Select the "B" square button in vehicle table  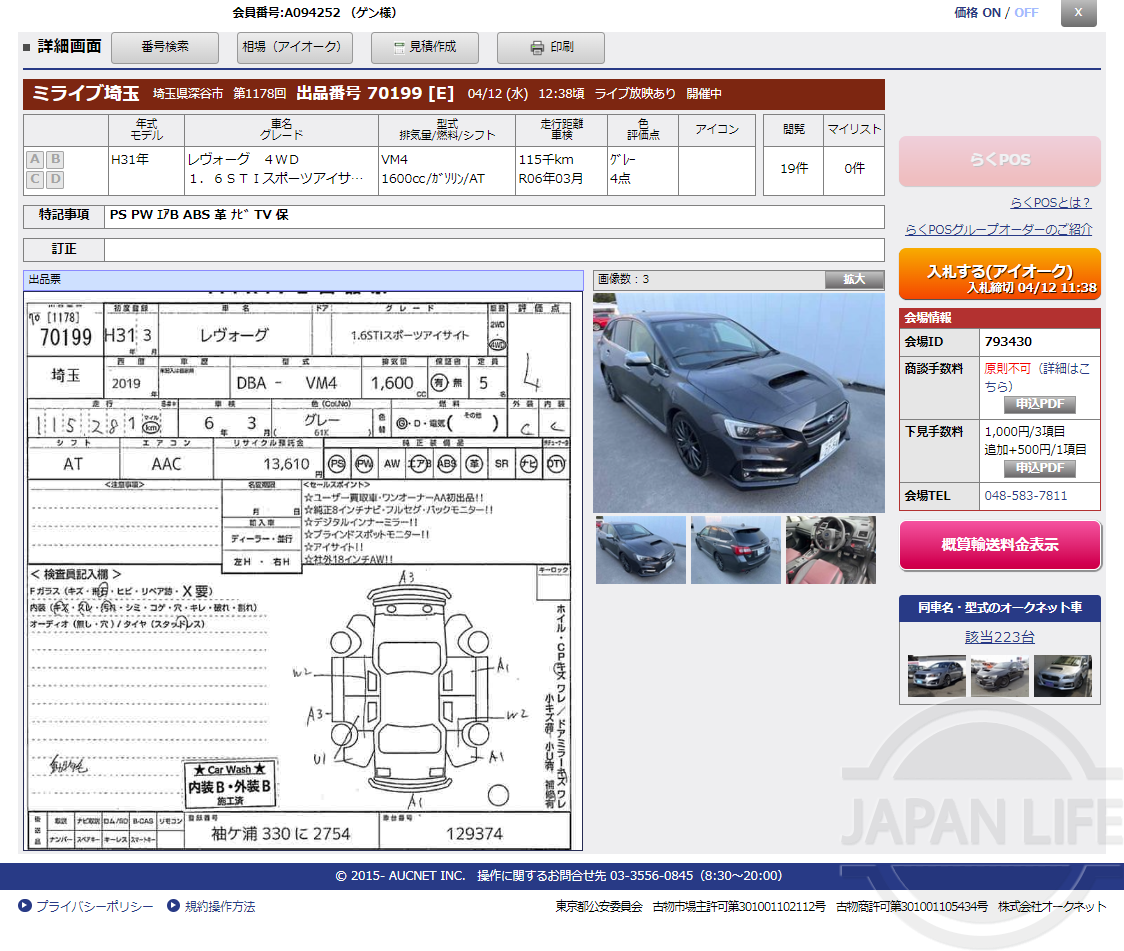tap(55, 159)
